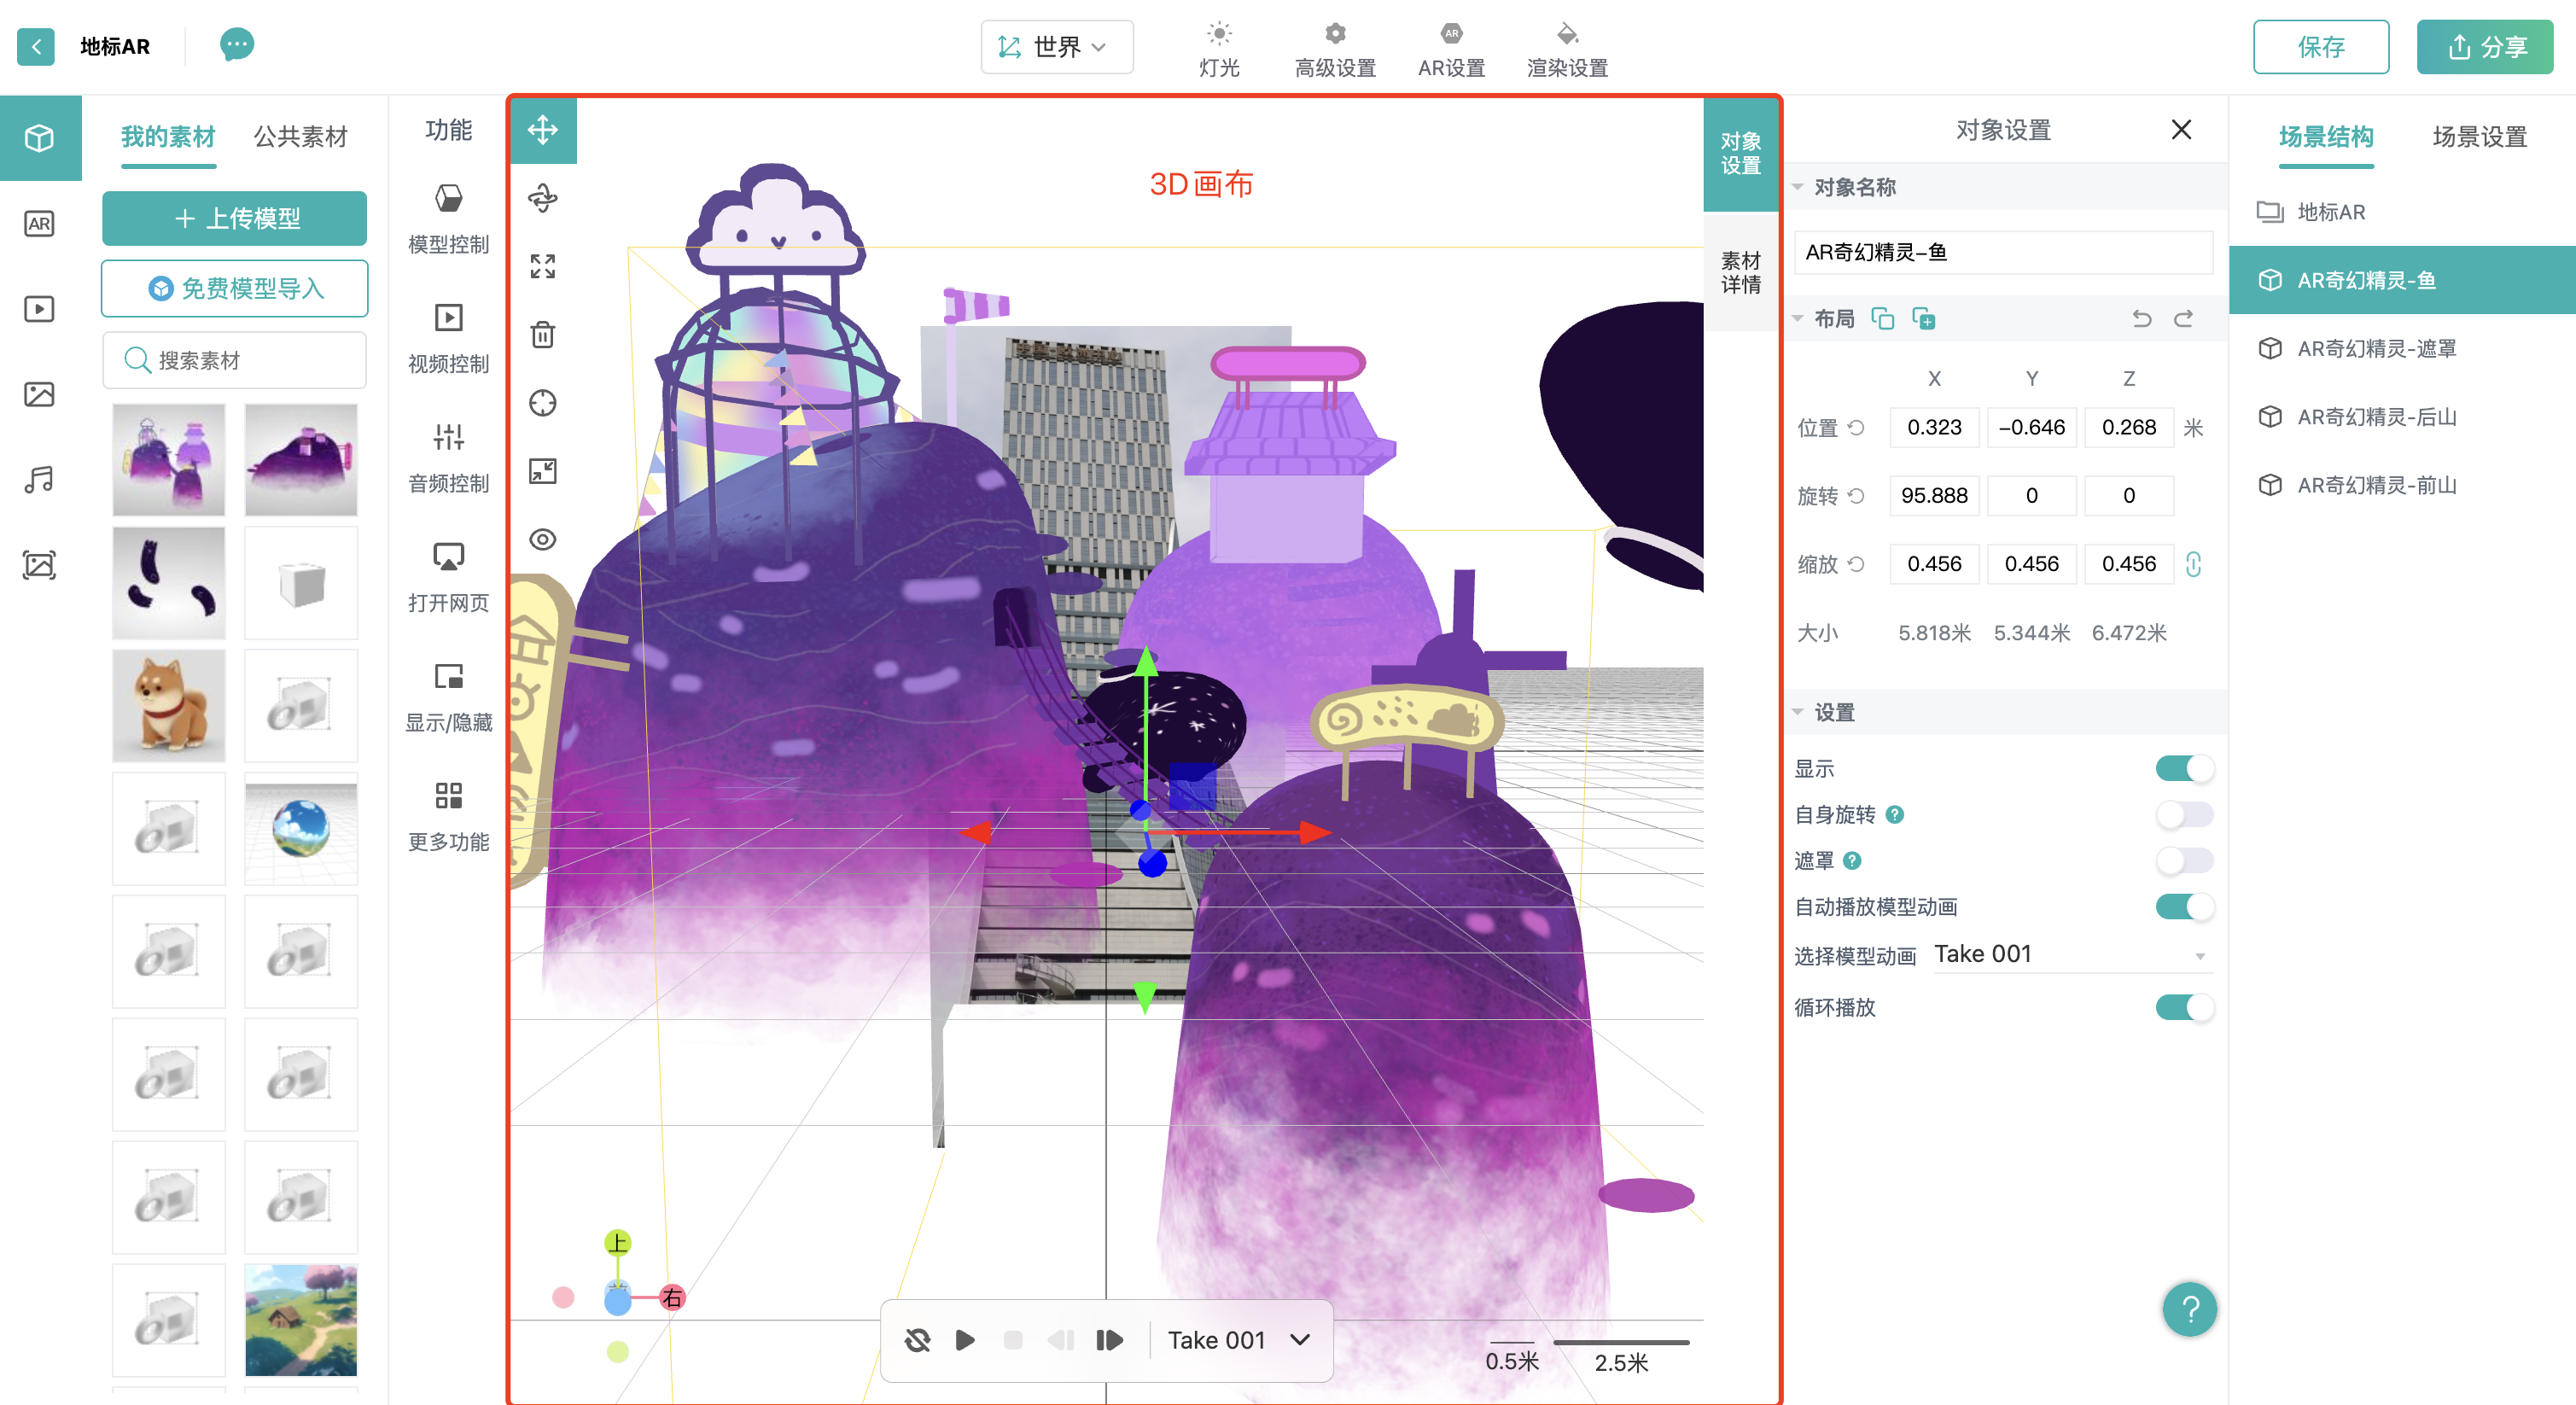The height and width of the screenshot is (1405, 2576).
Task: Enable the 自身旋转 toggle
Action: [2184, 814]
